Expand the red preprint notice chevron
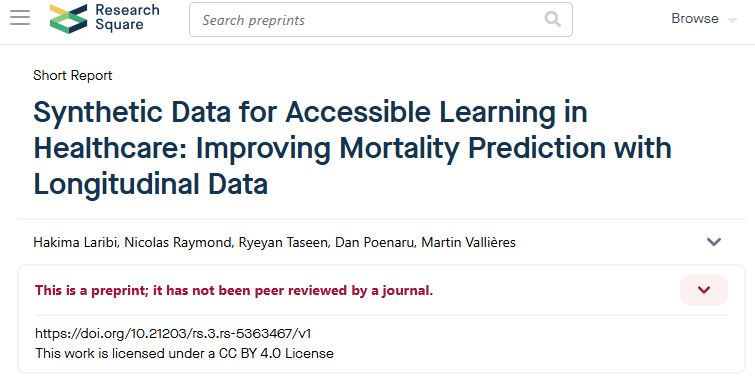Viewport: 755px width, 377px height. click(x=704, y=290)
